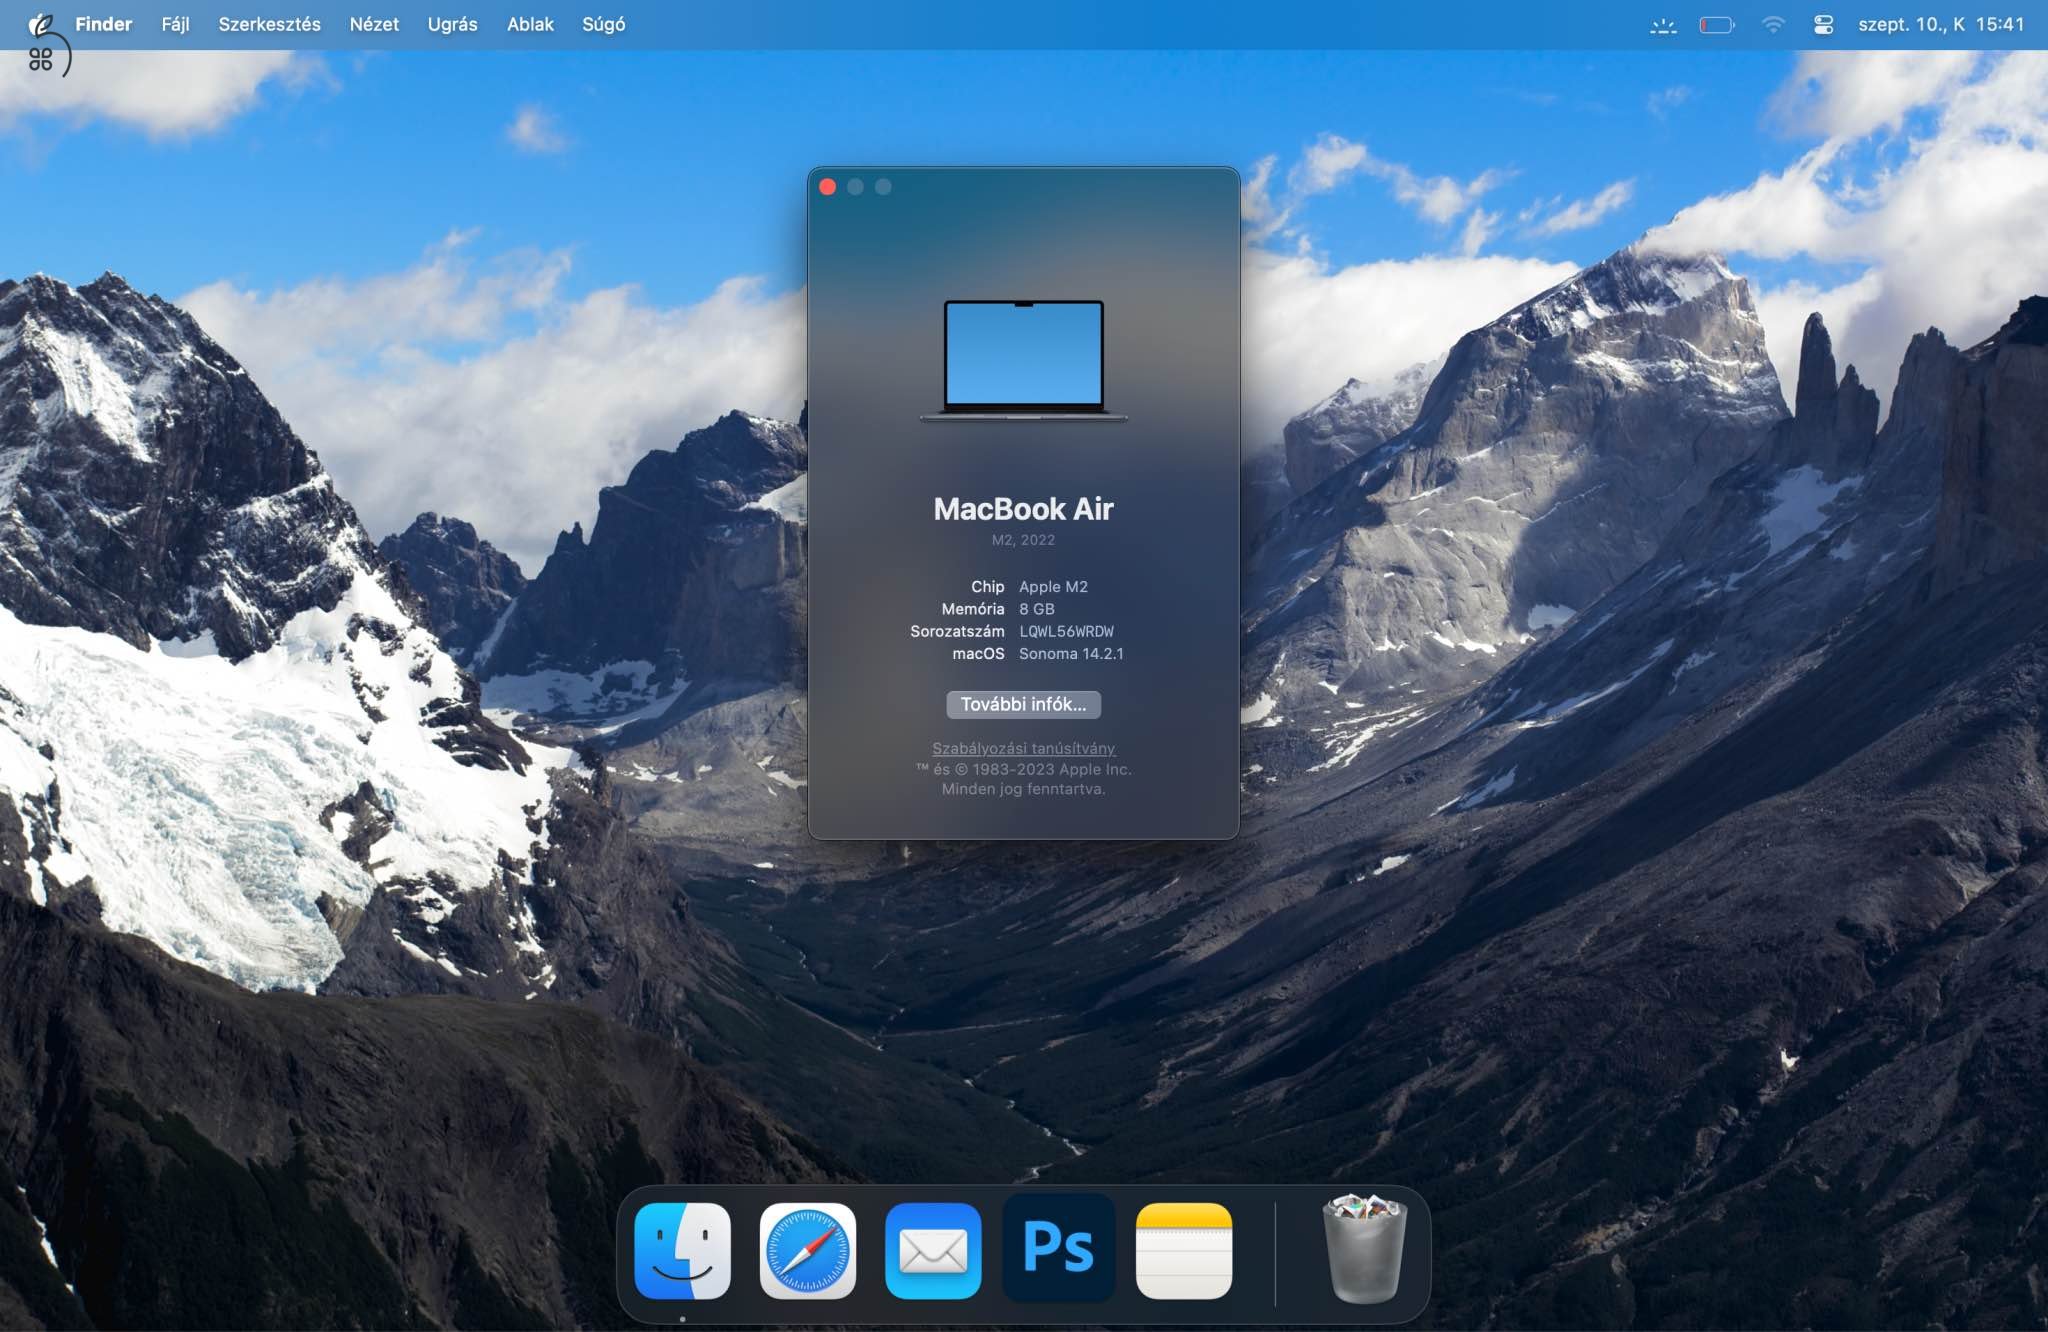Click the battery status icon
This screenshot has height=1332, width=2048.
point(1717,25)
